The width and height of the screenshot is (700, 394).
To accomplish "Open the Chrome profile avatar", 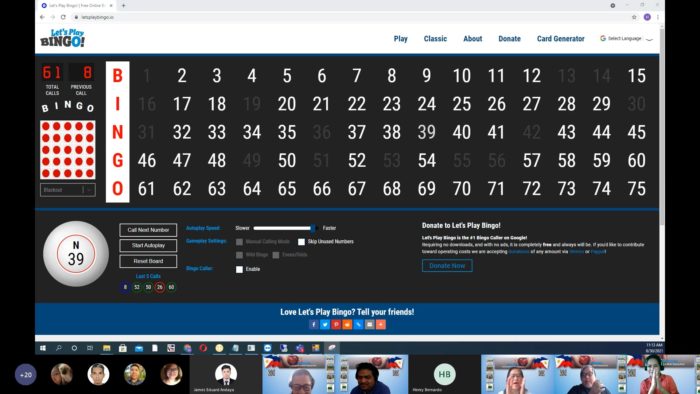I will click(x=647, y=17).
